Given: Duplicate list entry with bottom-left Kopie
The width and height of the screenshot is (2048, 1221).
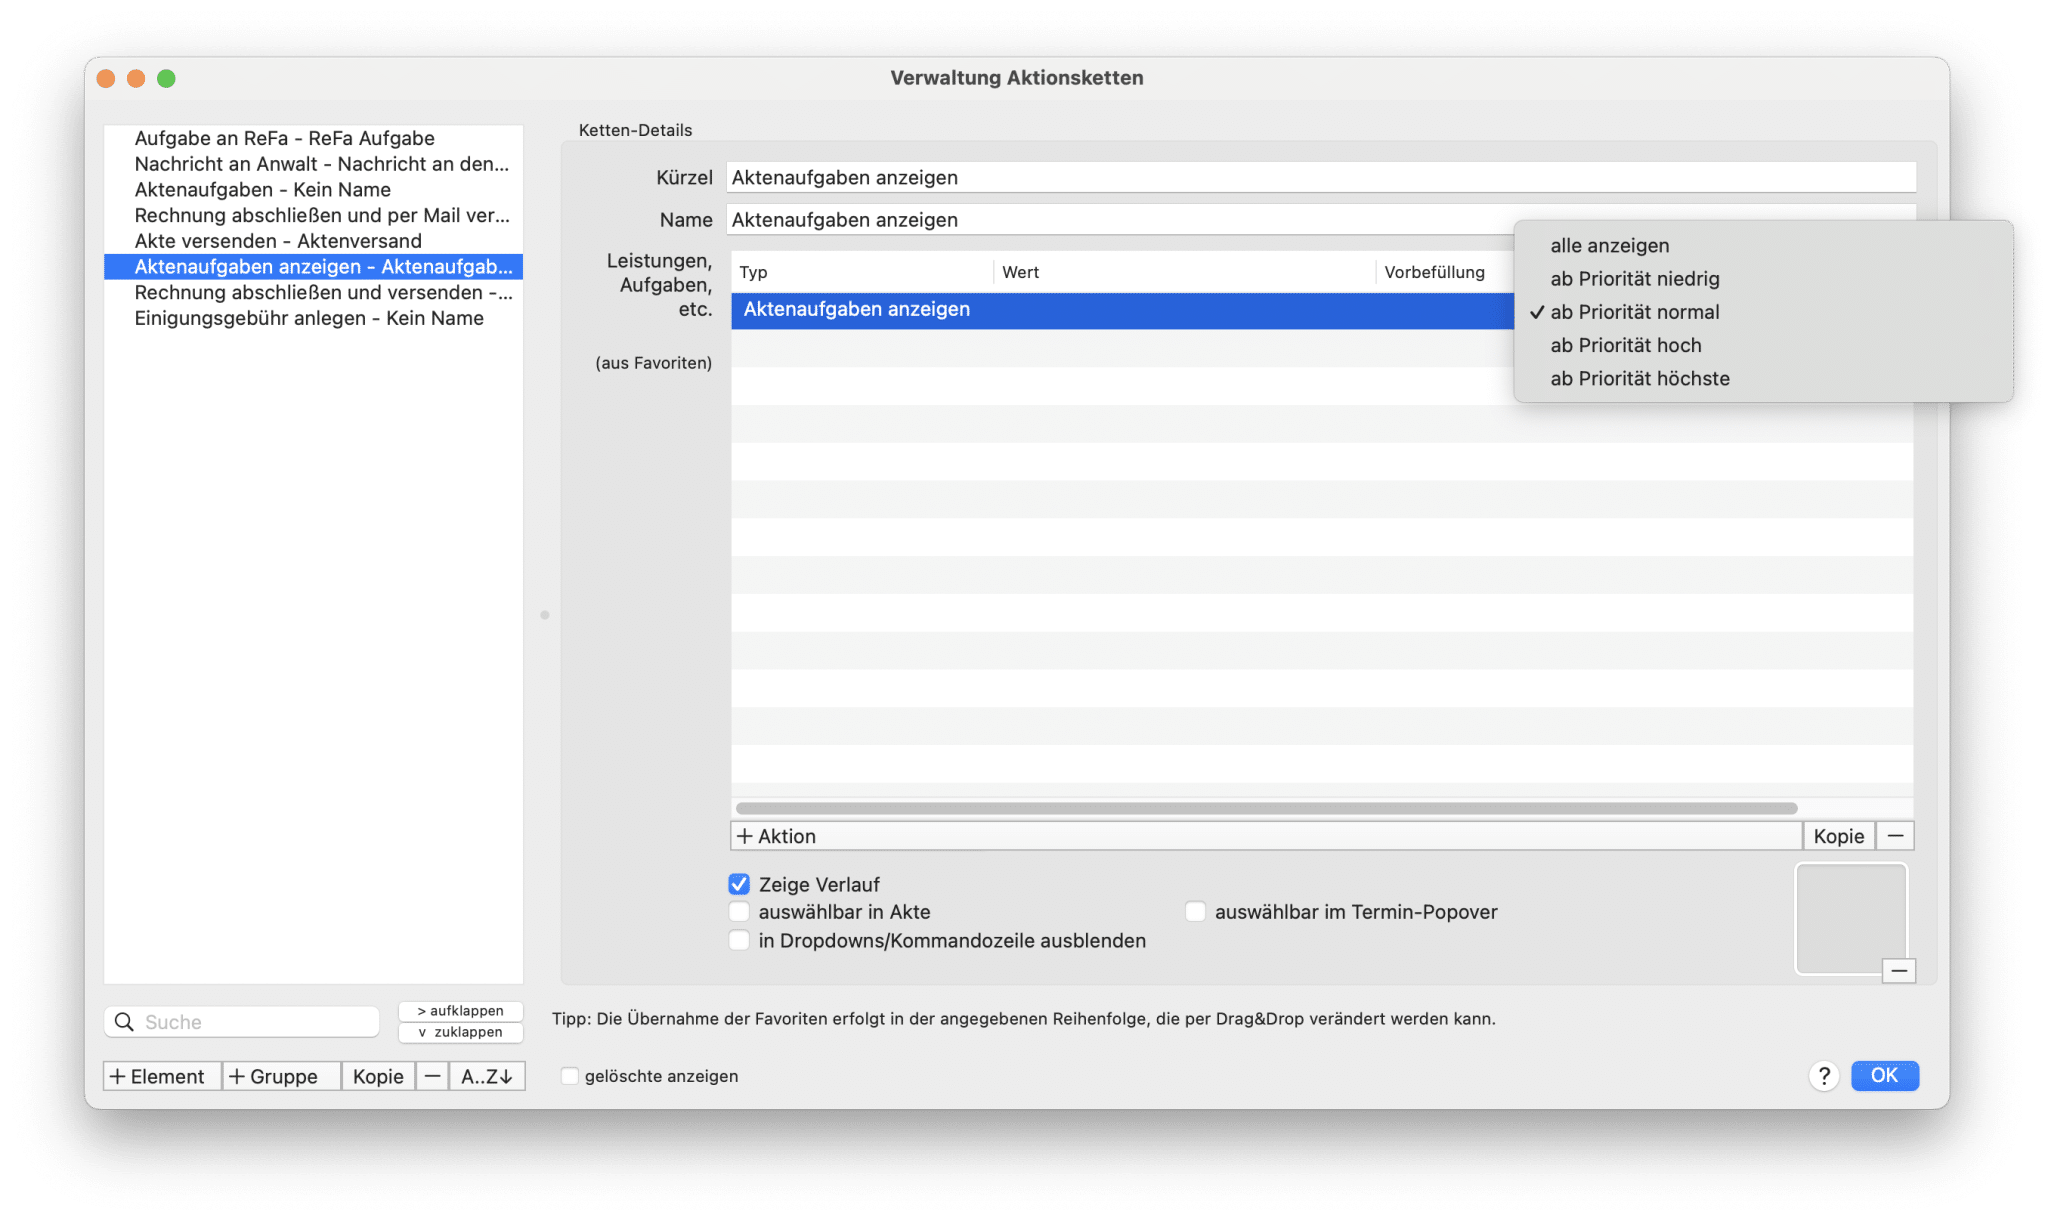Looking at the screenshot, I should 378,1076.
